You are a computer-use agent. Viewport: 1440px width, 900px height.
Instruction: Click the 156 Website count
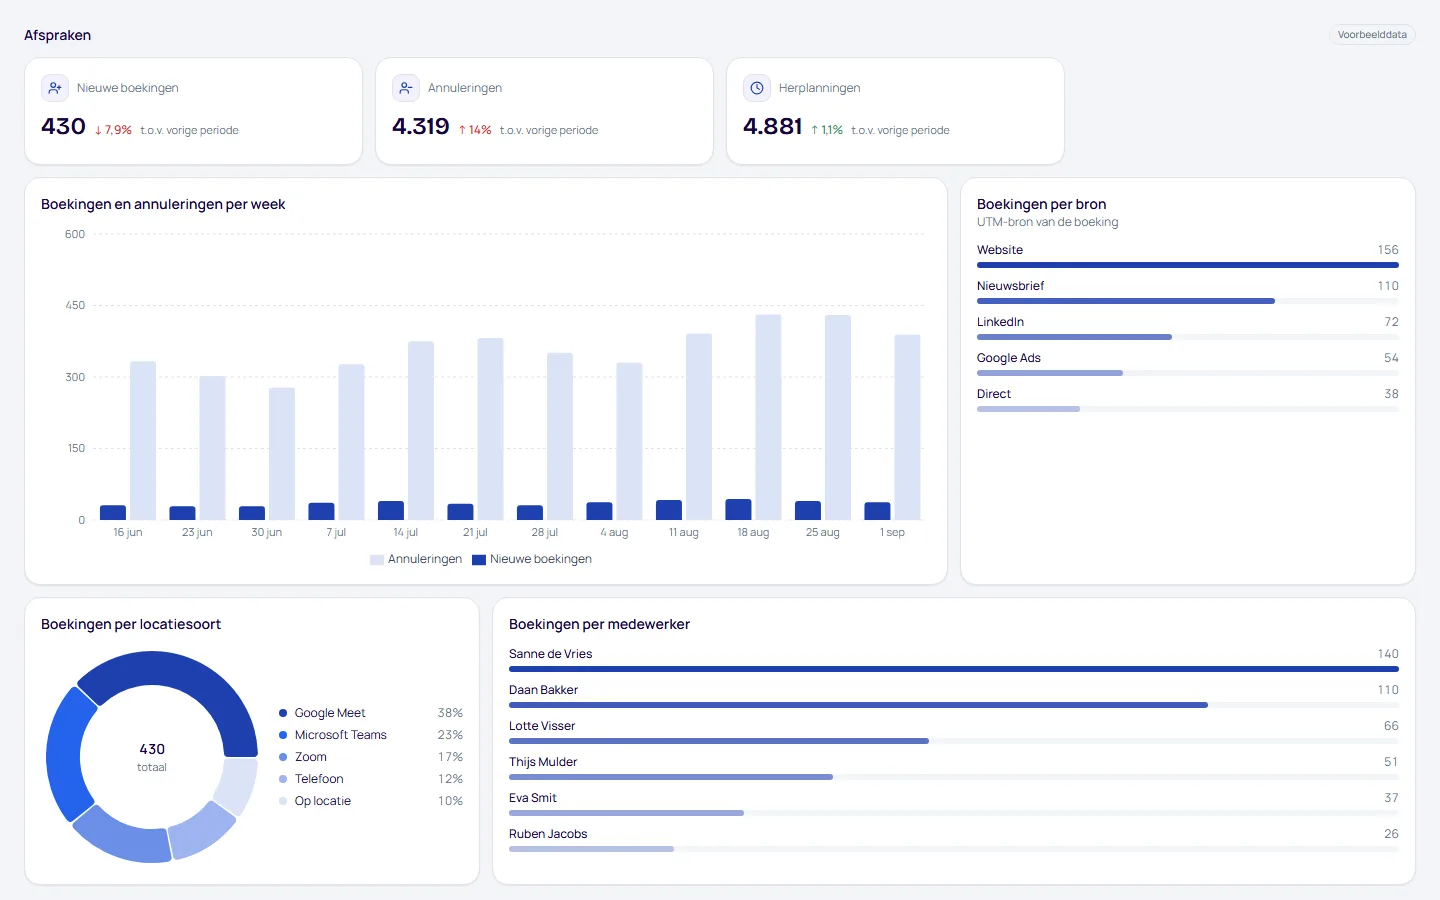(x=1388, y=250)
